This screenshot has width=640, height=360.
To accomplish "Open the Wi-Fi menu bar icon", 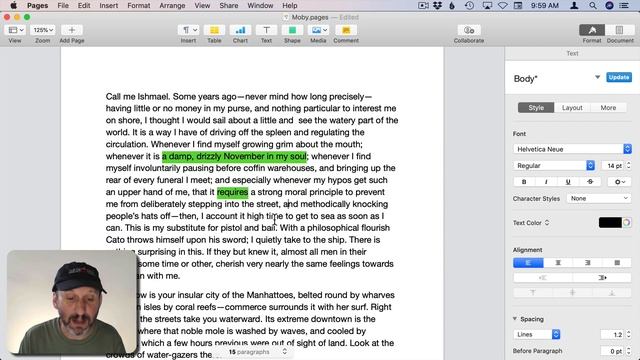I will (503, 5).
